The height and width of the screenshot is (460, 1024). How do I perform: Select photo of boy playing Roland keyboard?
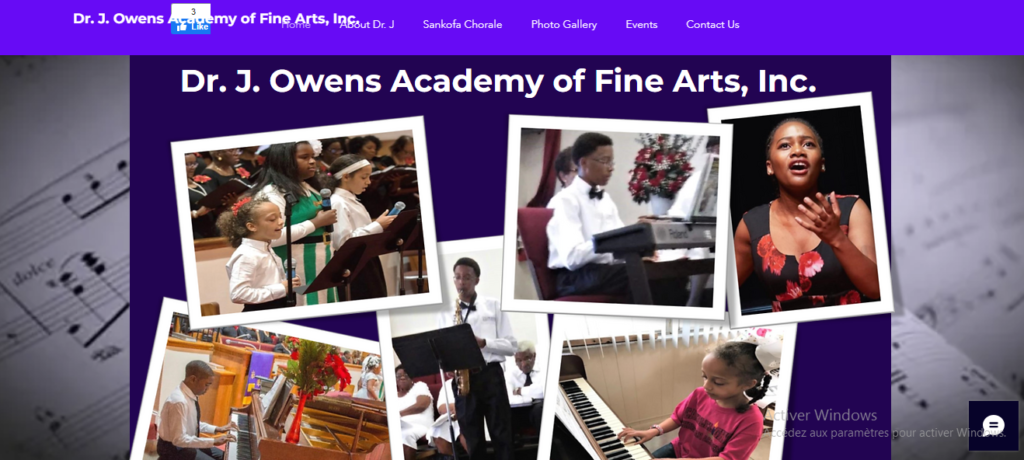pos(616,217)
